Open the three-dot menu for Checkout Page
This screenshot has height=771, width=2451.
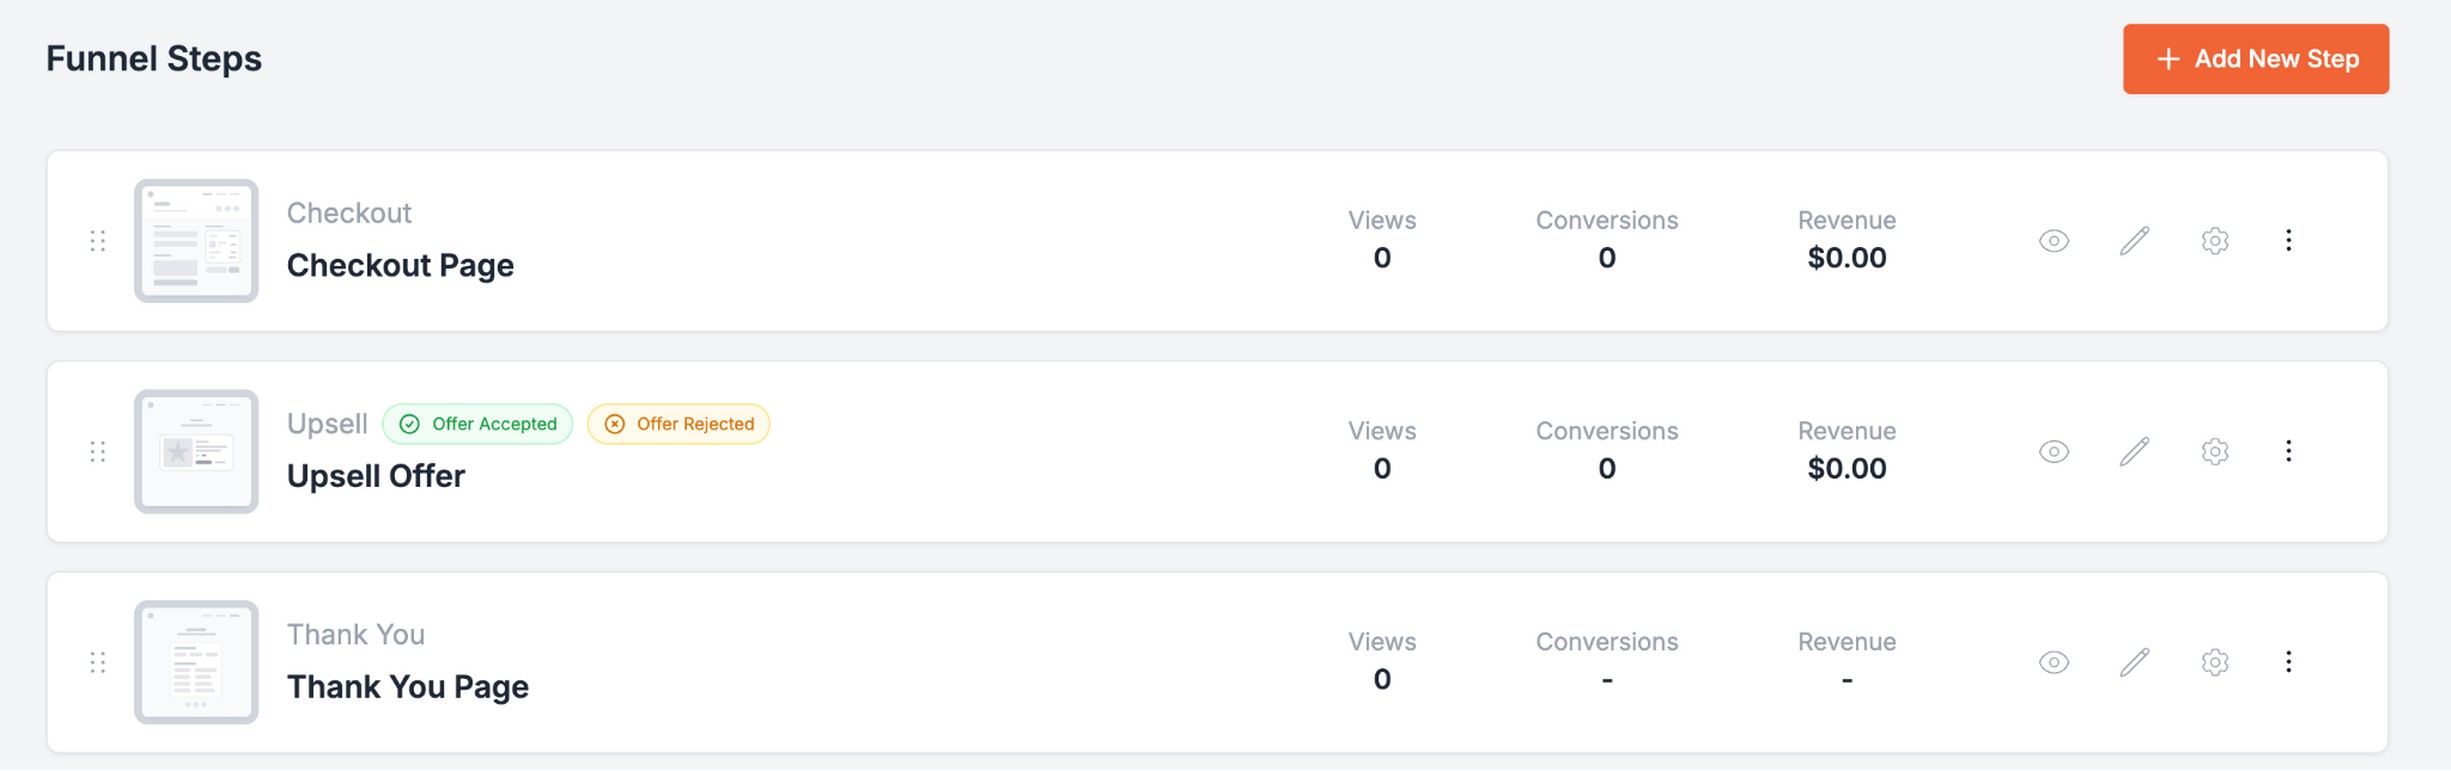click(x=2289, y=241)
